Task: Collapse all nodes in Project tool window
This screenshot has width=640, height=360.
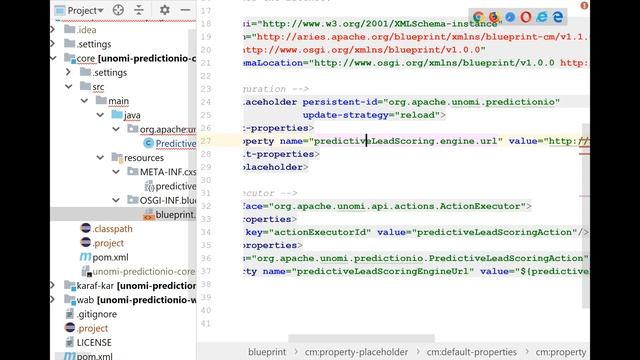Action: tap(139, 10)
